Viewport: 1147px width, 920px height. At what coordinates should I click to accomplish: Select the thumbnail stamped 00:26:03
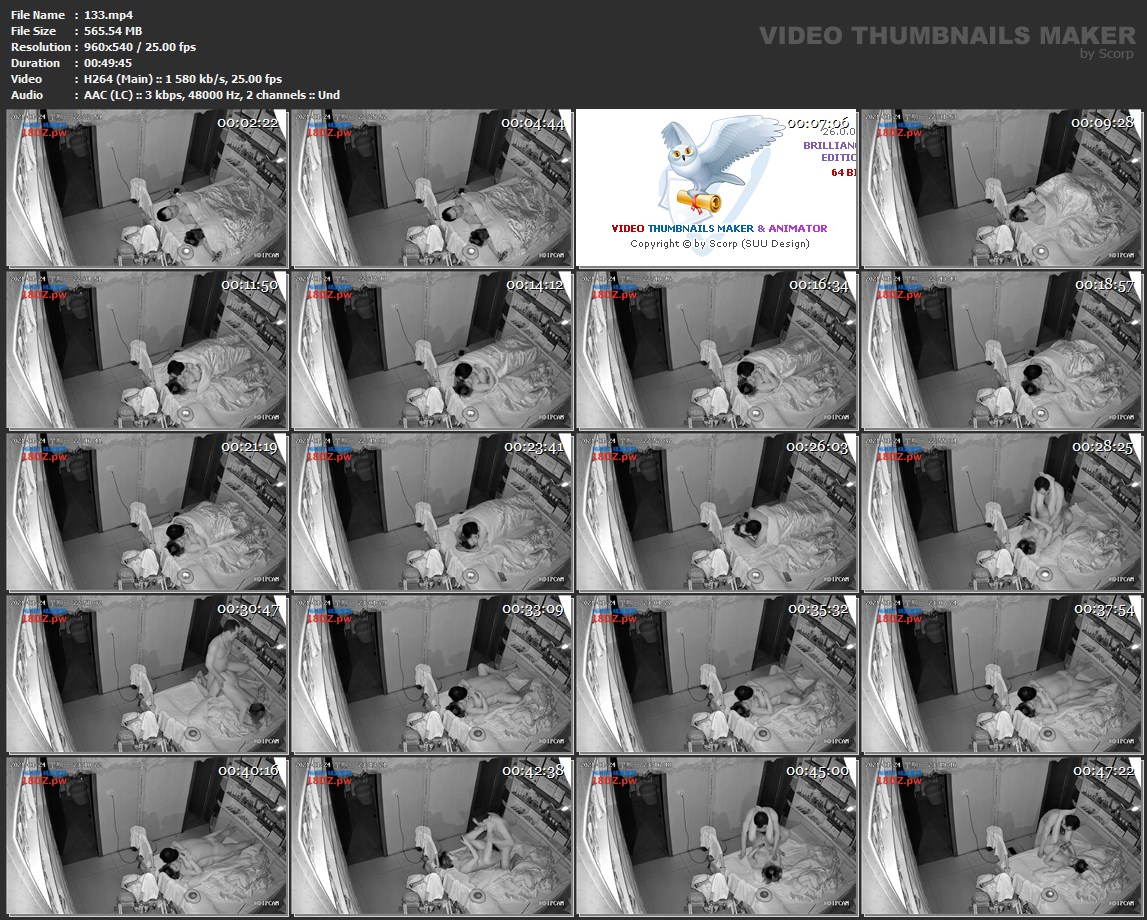716,513
